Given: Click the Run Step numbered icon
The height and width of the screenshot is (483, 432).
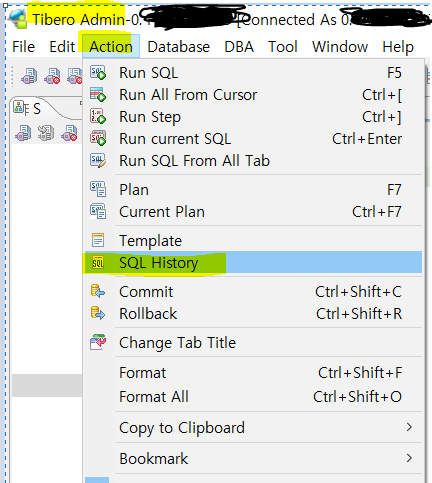Looking at the screenshot, I should click(x=98, y=117).
